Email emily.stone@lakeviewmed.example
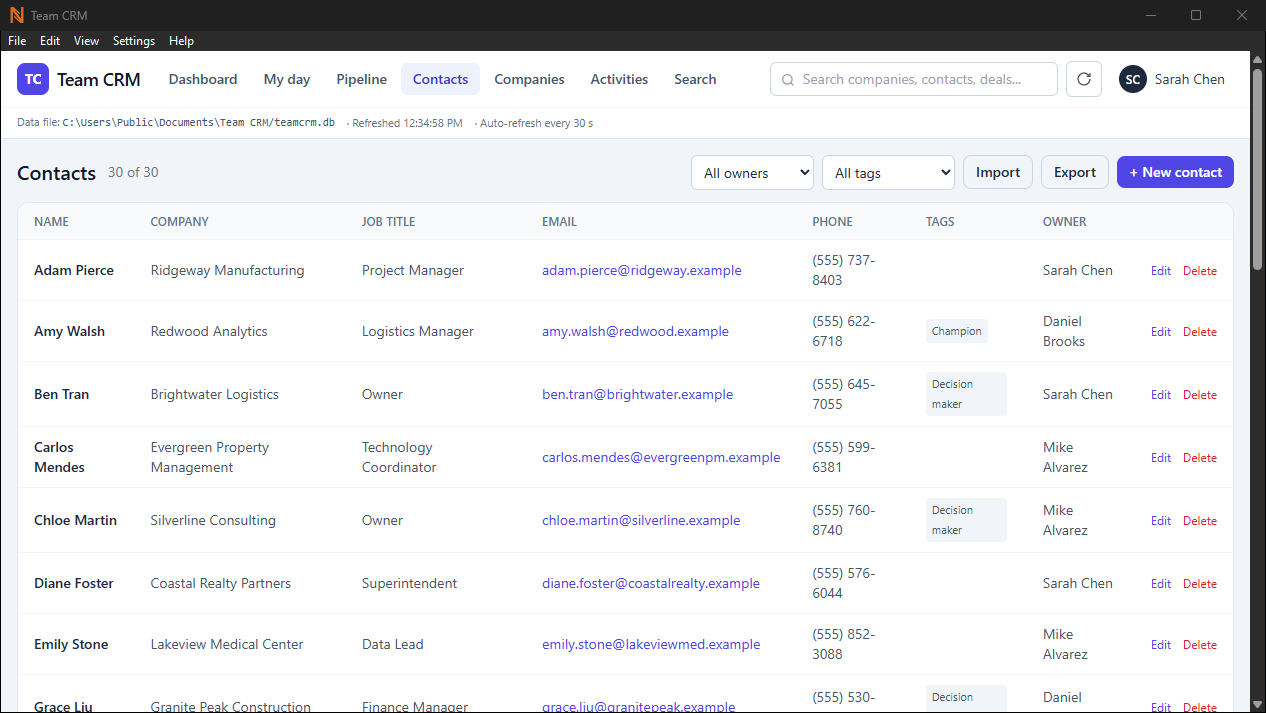The width and height of the screenshot is (1266, 713). click(651, 644)
